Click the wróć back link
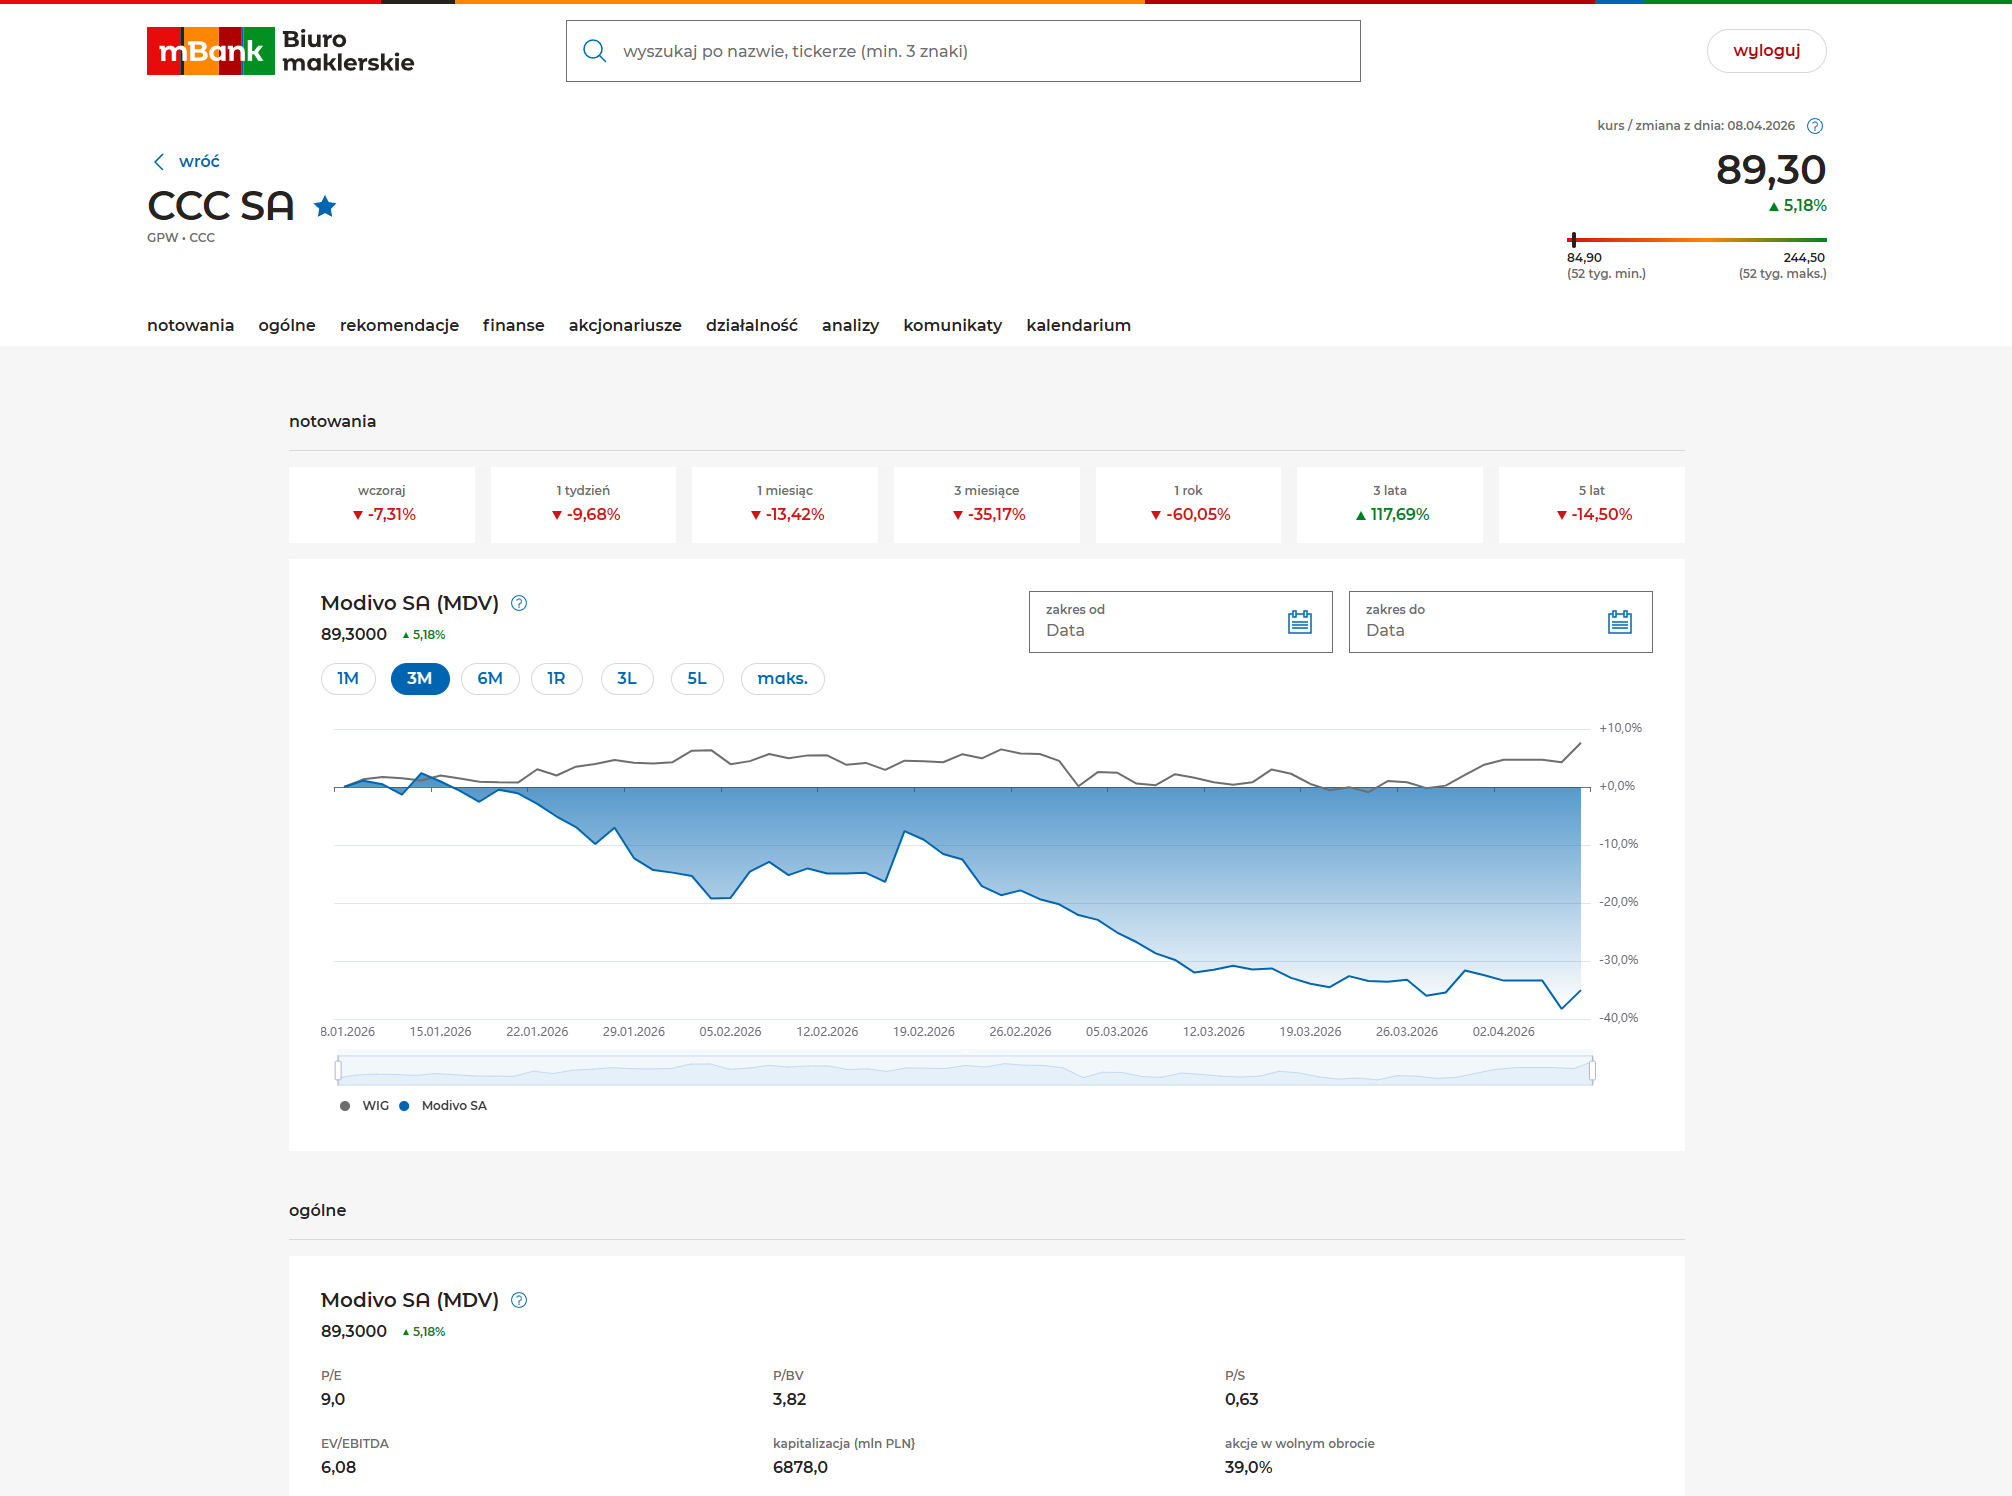 (x=199, y=162)
